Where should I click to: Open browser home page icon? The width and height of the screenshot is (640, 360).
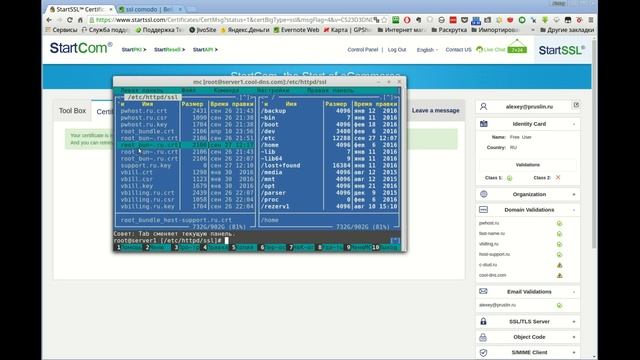80,20
